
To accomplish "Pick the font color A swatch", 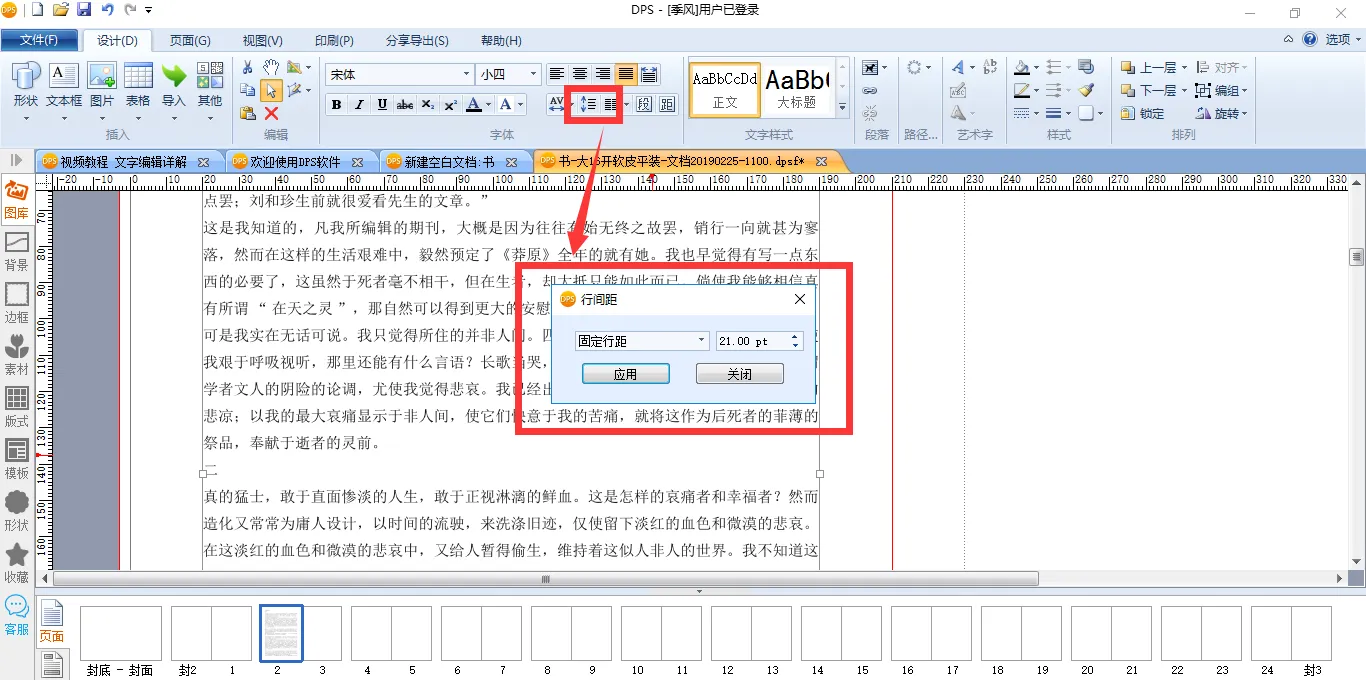I will tap(474, 105).
